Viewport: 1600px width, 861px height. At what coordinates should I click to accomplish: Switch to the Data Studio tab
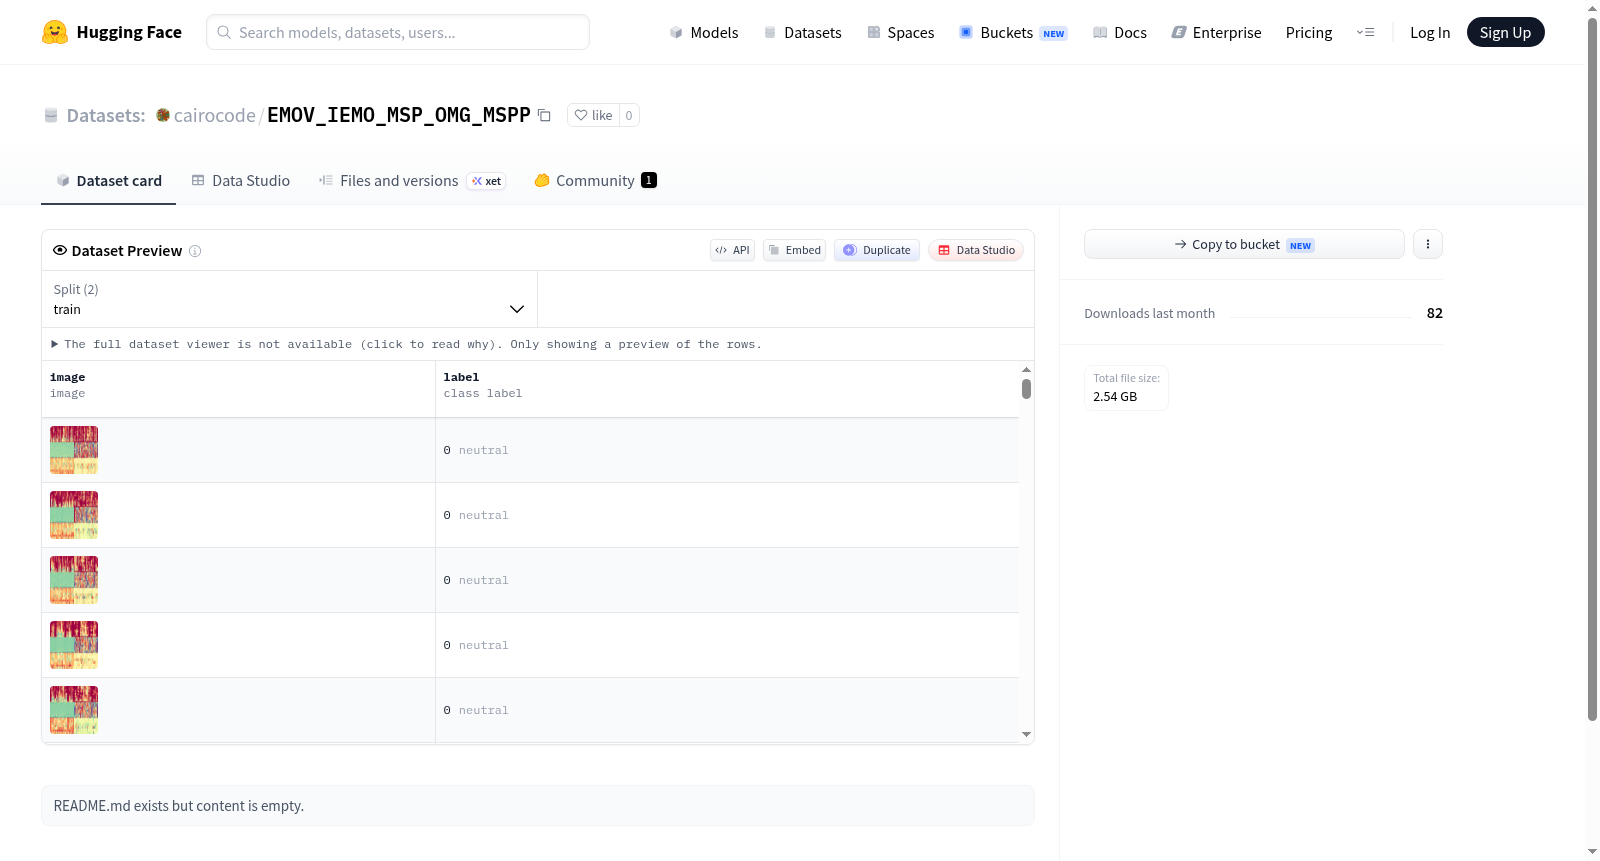click(240, 181)
